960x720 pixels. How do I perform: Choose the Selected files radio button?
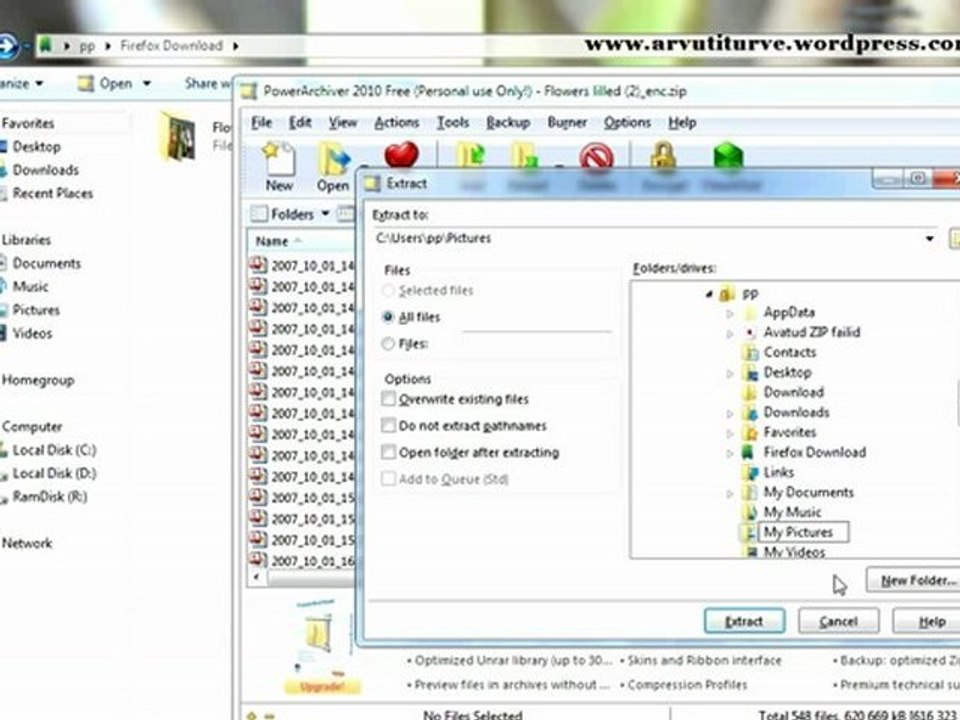388,291
